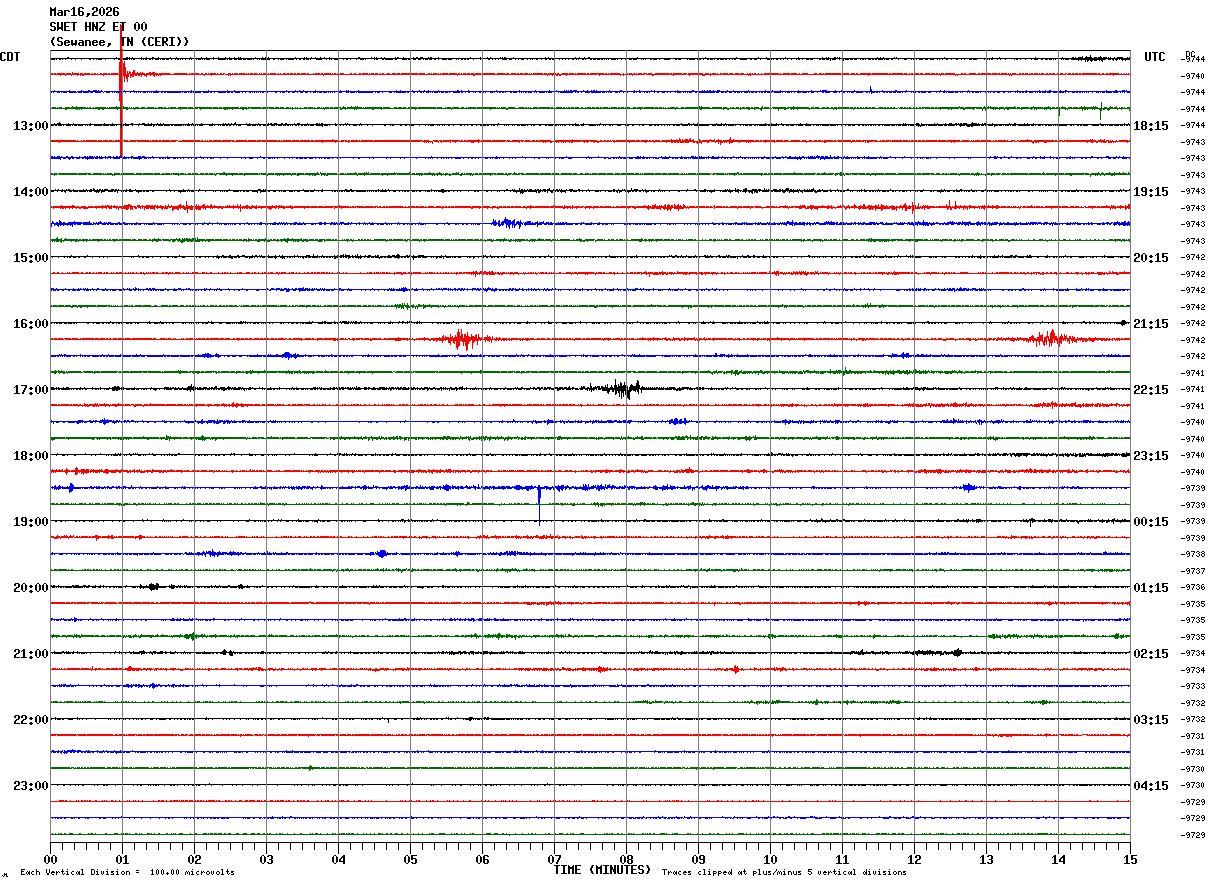Click the 02:15 UTC time label
Viewport: 1210px width, 886px height.
(1151, 654)
